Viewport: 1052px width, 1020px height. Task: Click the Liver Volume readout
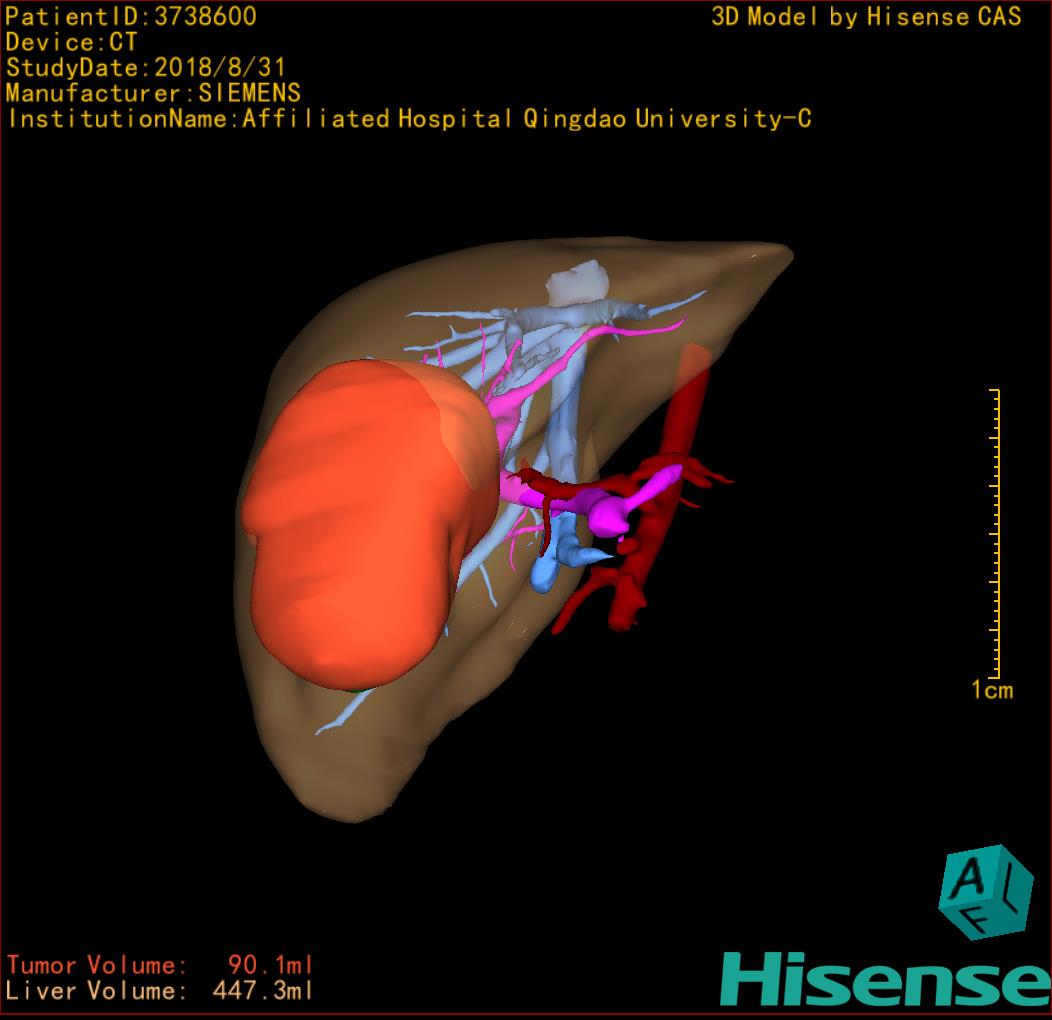pos(160,991)
